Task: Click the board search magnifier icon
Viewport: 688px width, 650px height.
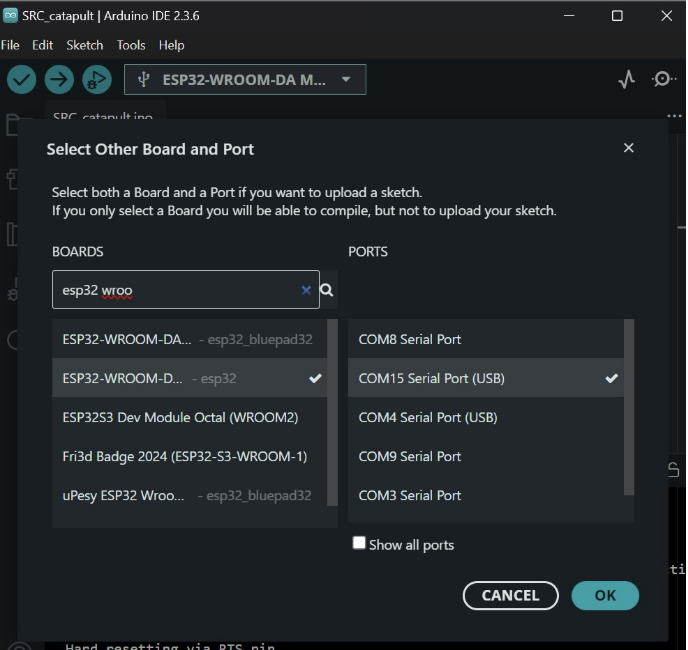Action: click(x=327, y=290)
